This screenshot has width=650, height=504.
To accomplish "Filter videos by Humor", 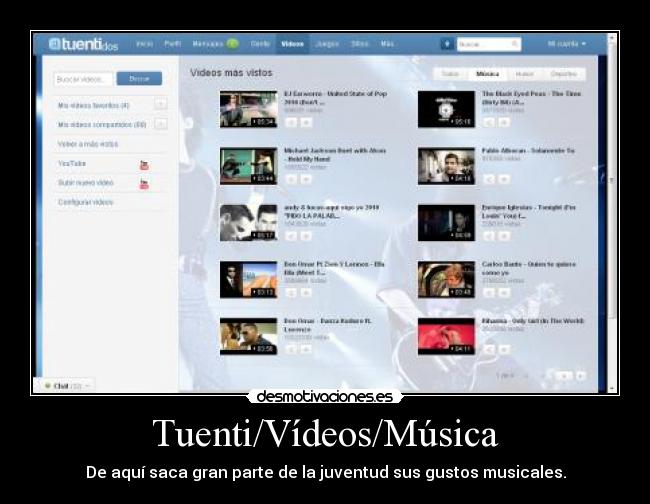I will tap(524, 74).
